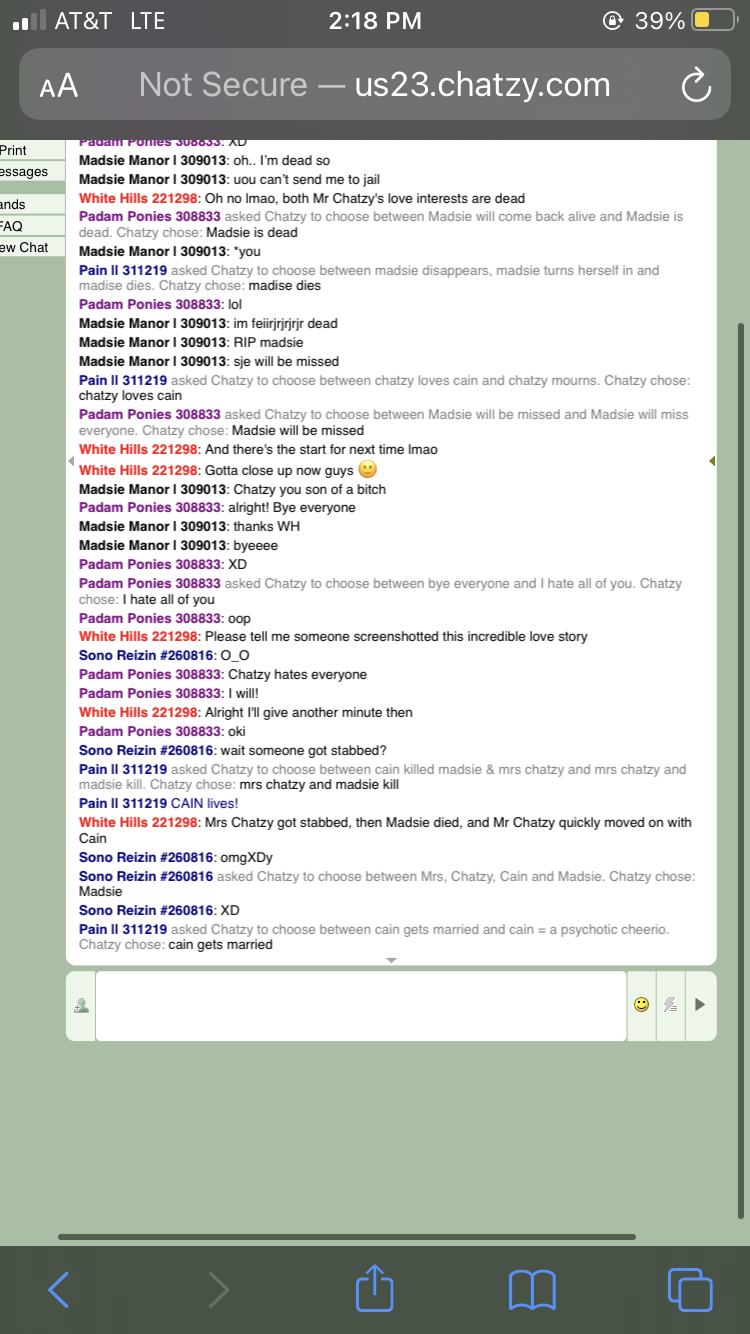Viewport: 750px width, 1334px height.
Task: Tap the Safari back arrow
Action: tap(59, 1289)
